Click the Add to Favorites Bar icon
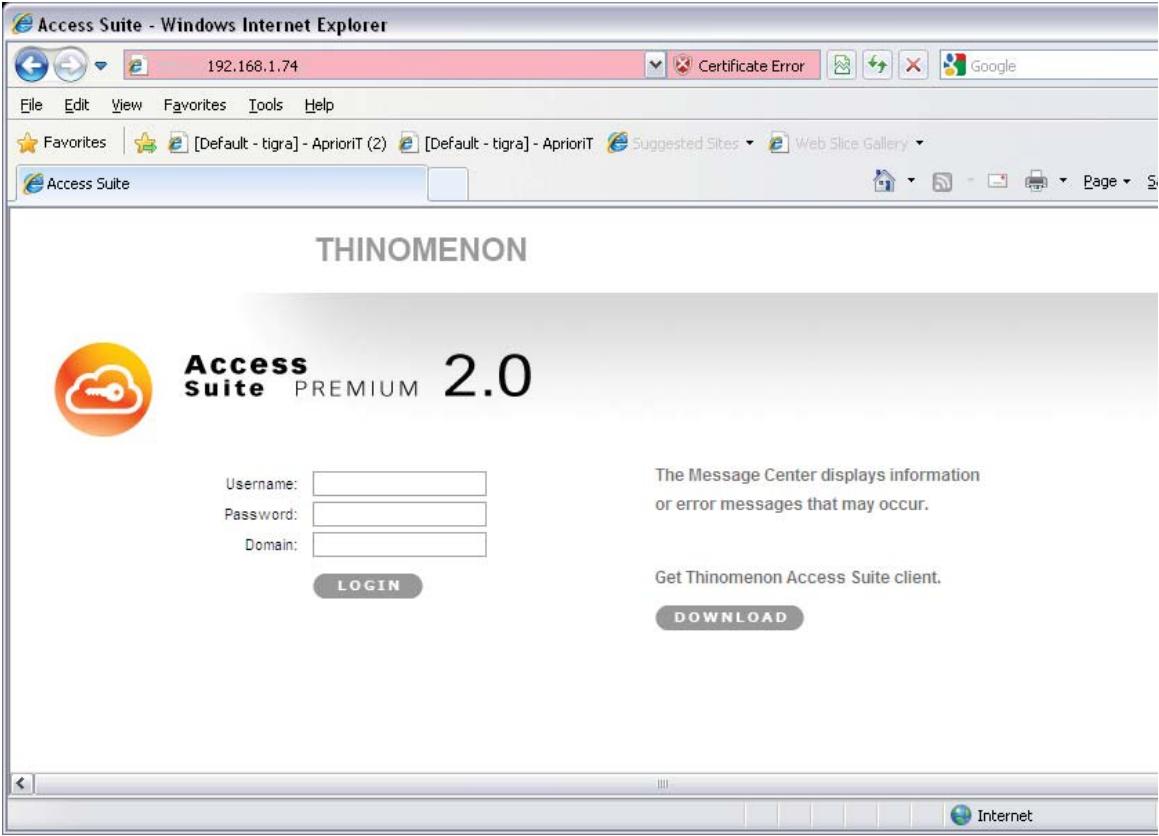 click(146, 143)
